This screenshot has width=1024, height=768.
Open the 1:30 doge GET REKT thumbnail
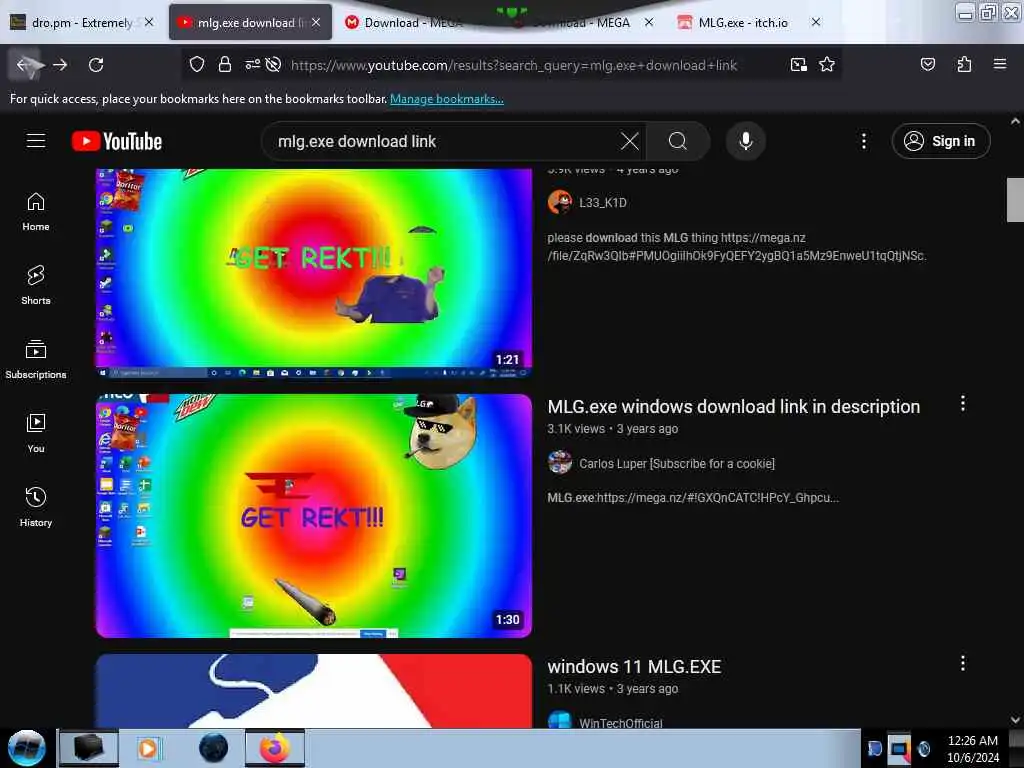313,515
